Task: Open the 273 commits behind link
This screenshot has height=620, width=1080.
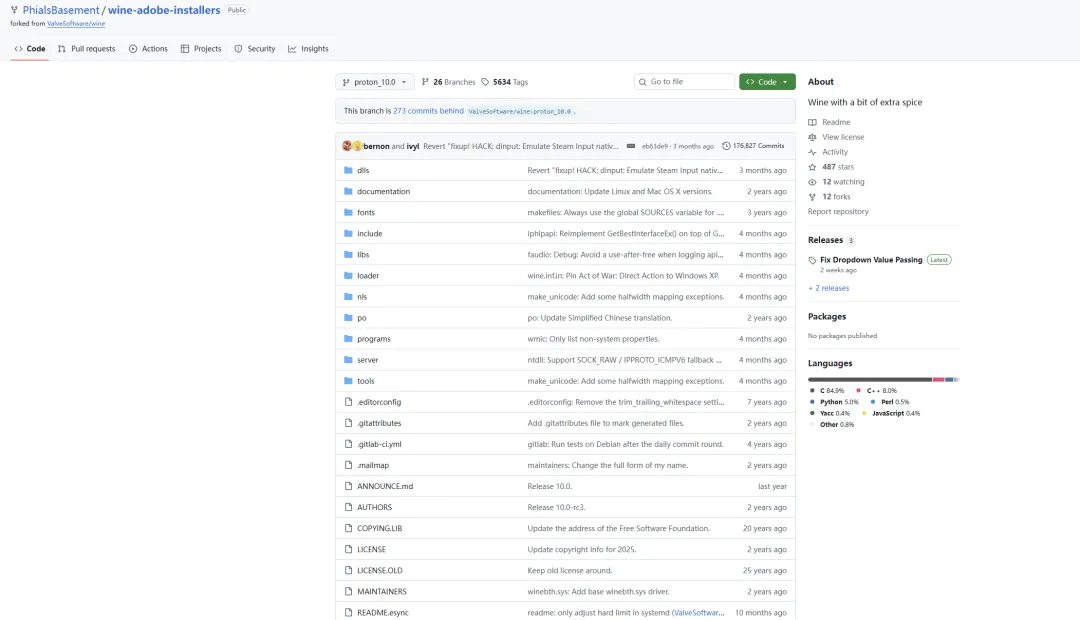Action: (428, 111)
